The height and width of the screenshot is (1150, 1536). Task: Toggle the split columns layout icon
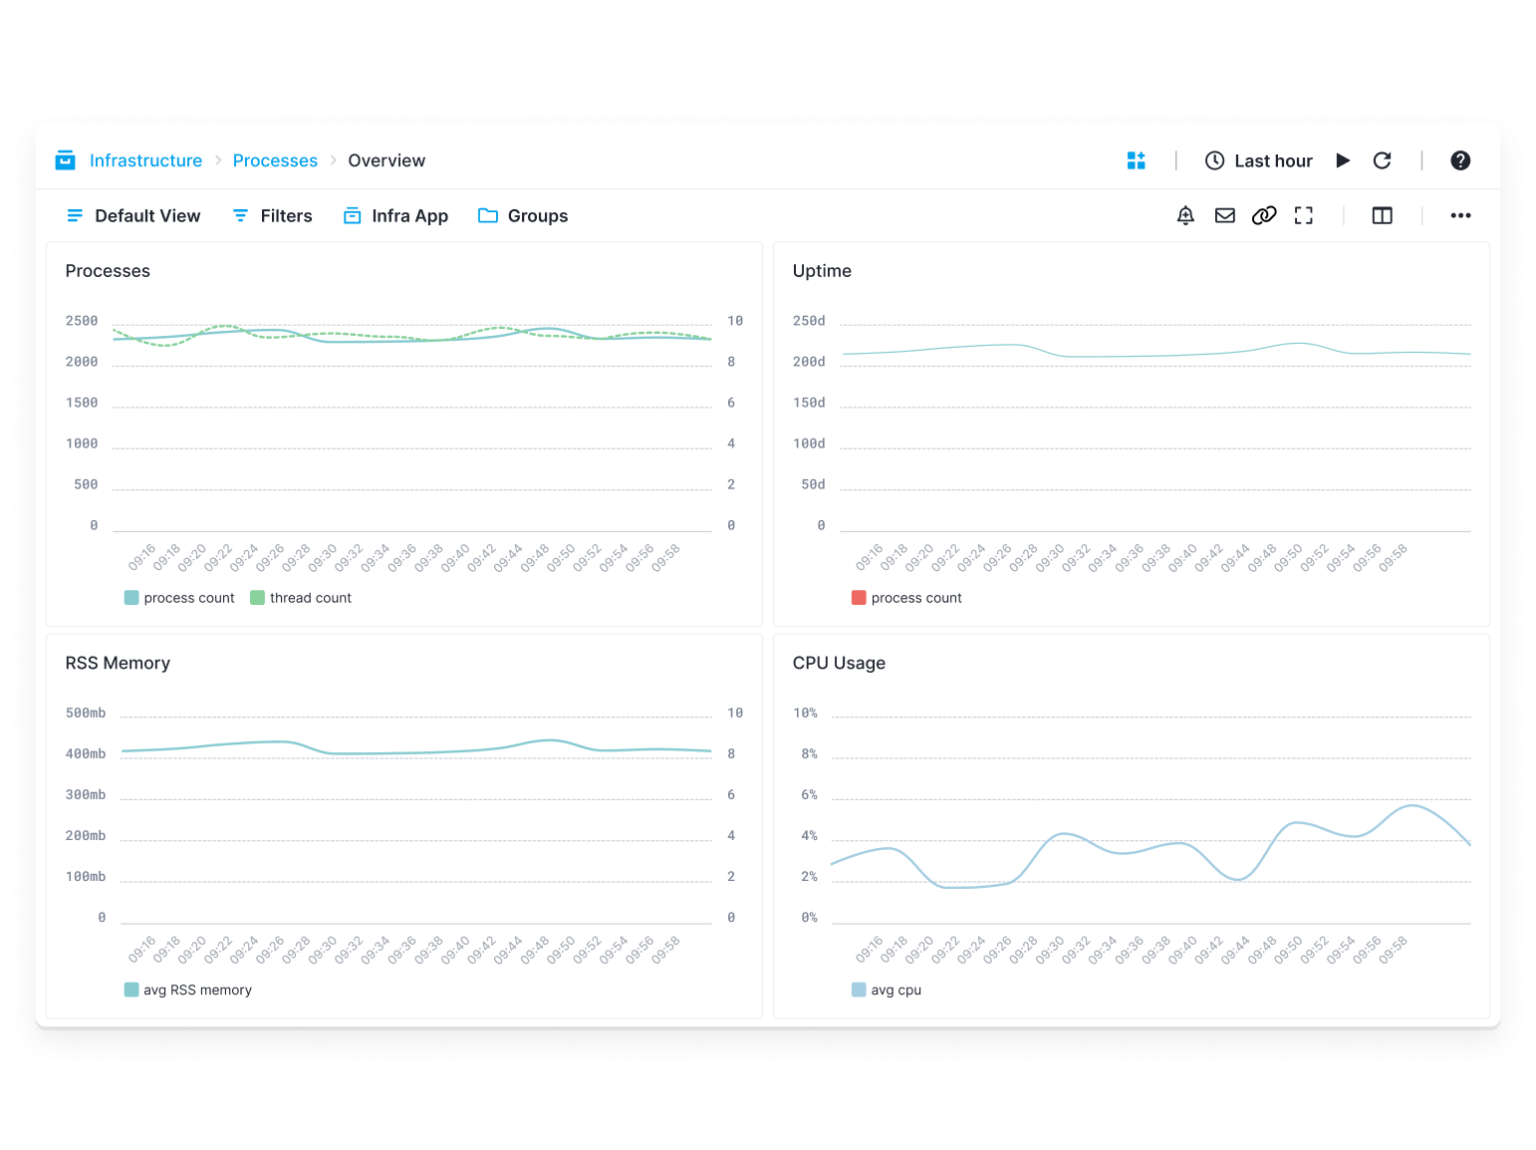(1382, 215)
